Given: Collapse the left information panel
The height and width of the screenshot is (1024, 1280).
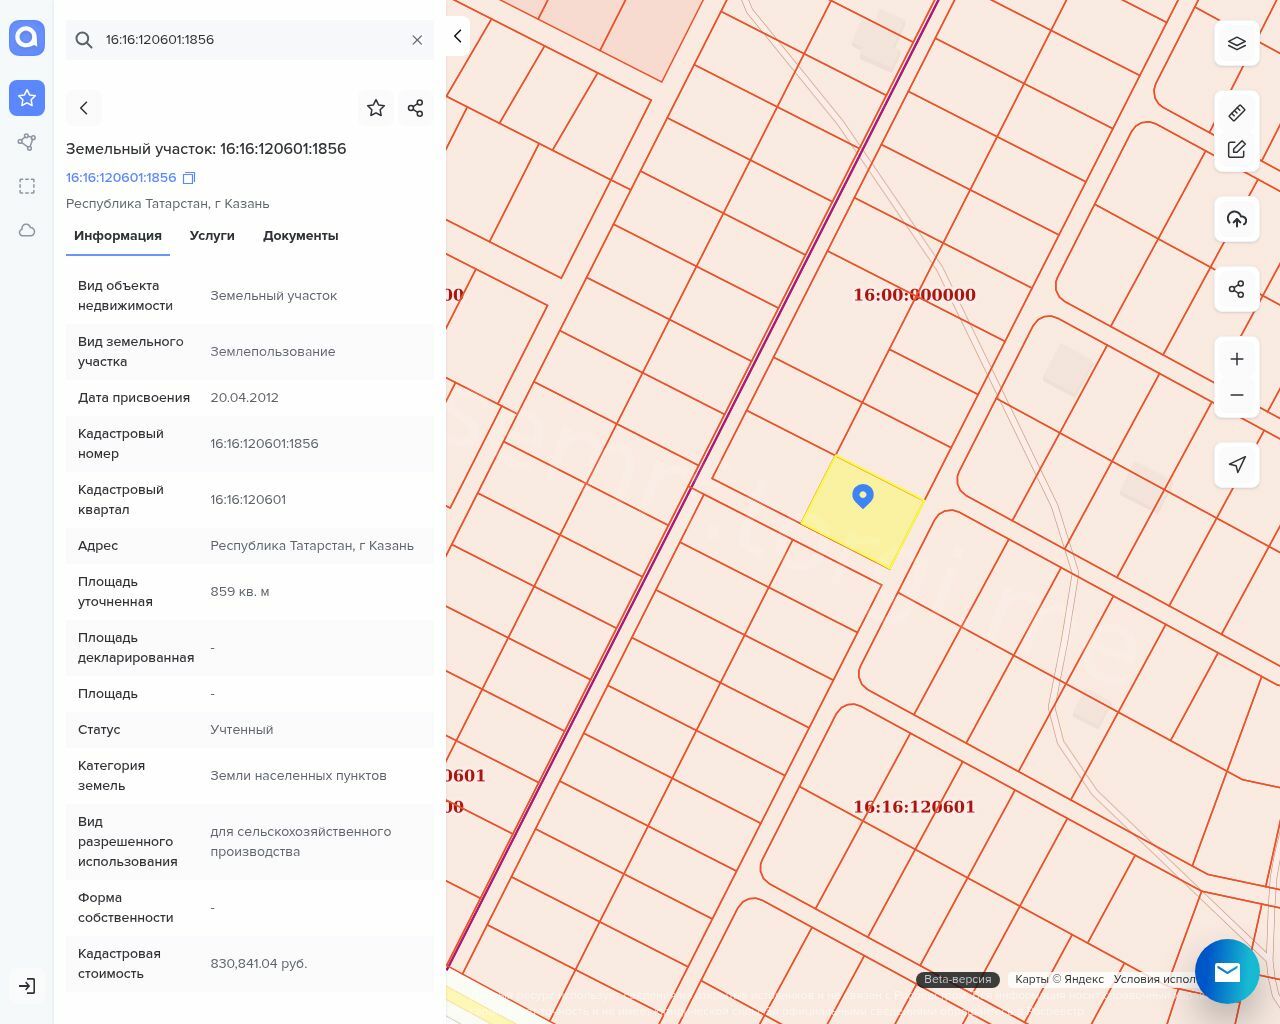Looking at the screenshot, I should point(457,36).
